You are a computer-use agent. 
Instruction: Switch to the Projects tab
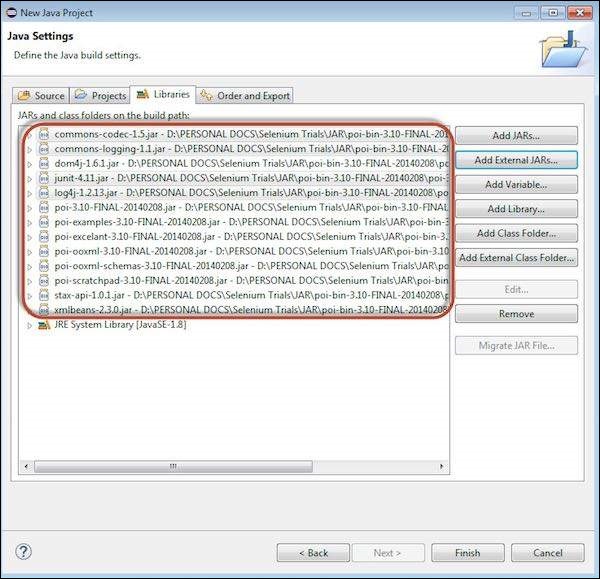(x=100, y=95)
